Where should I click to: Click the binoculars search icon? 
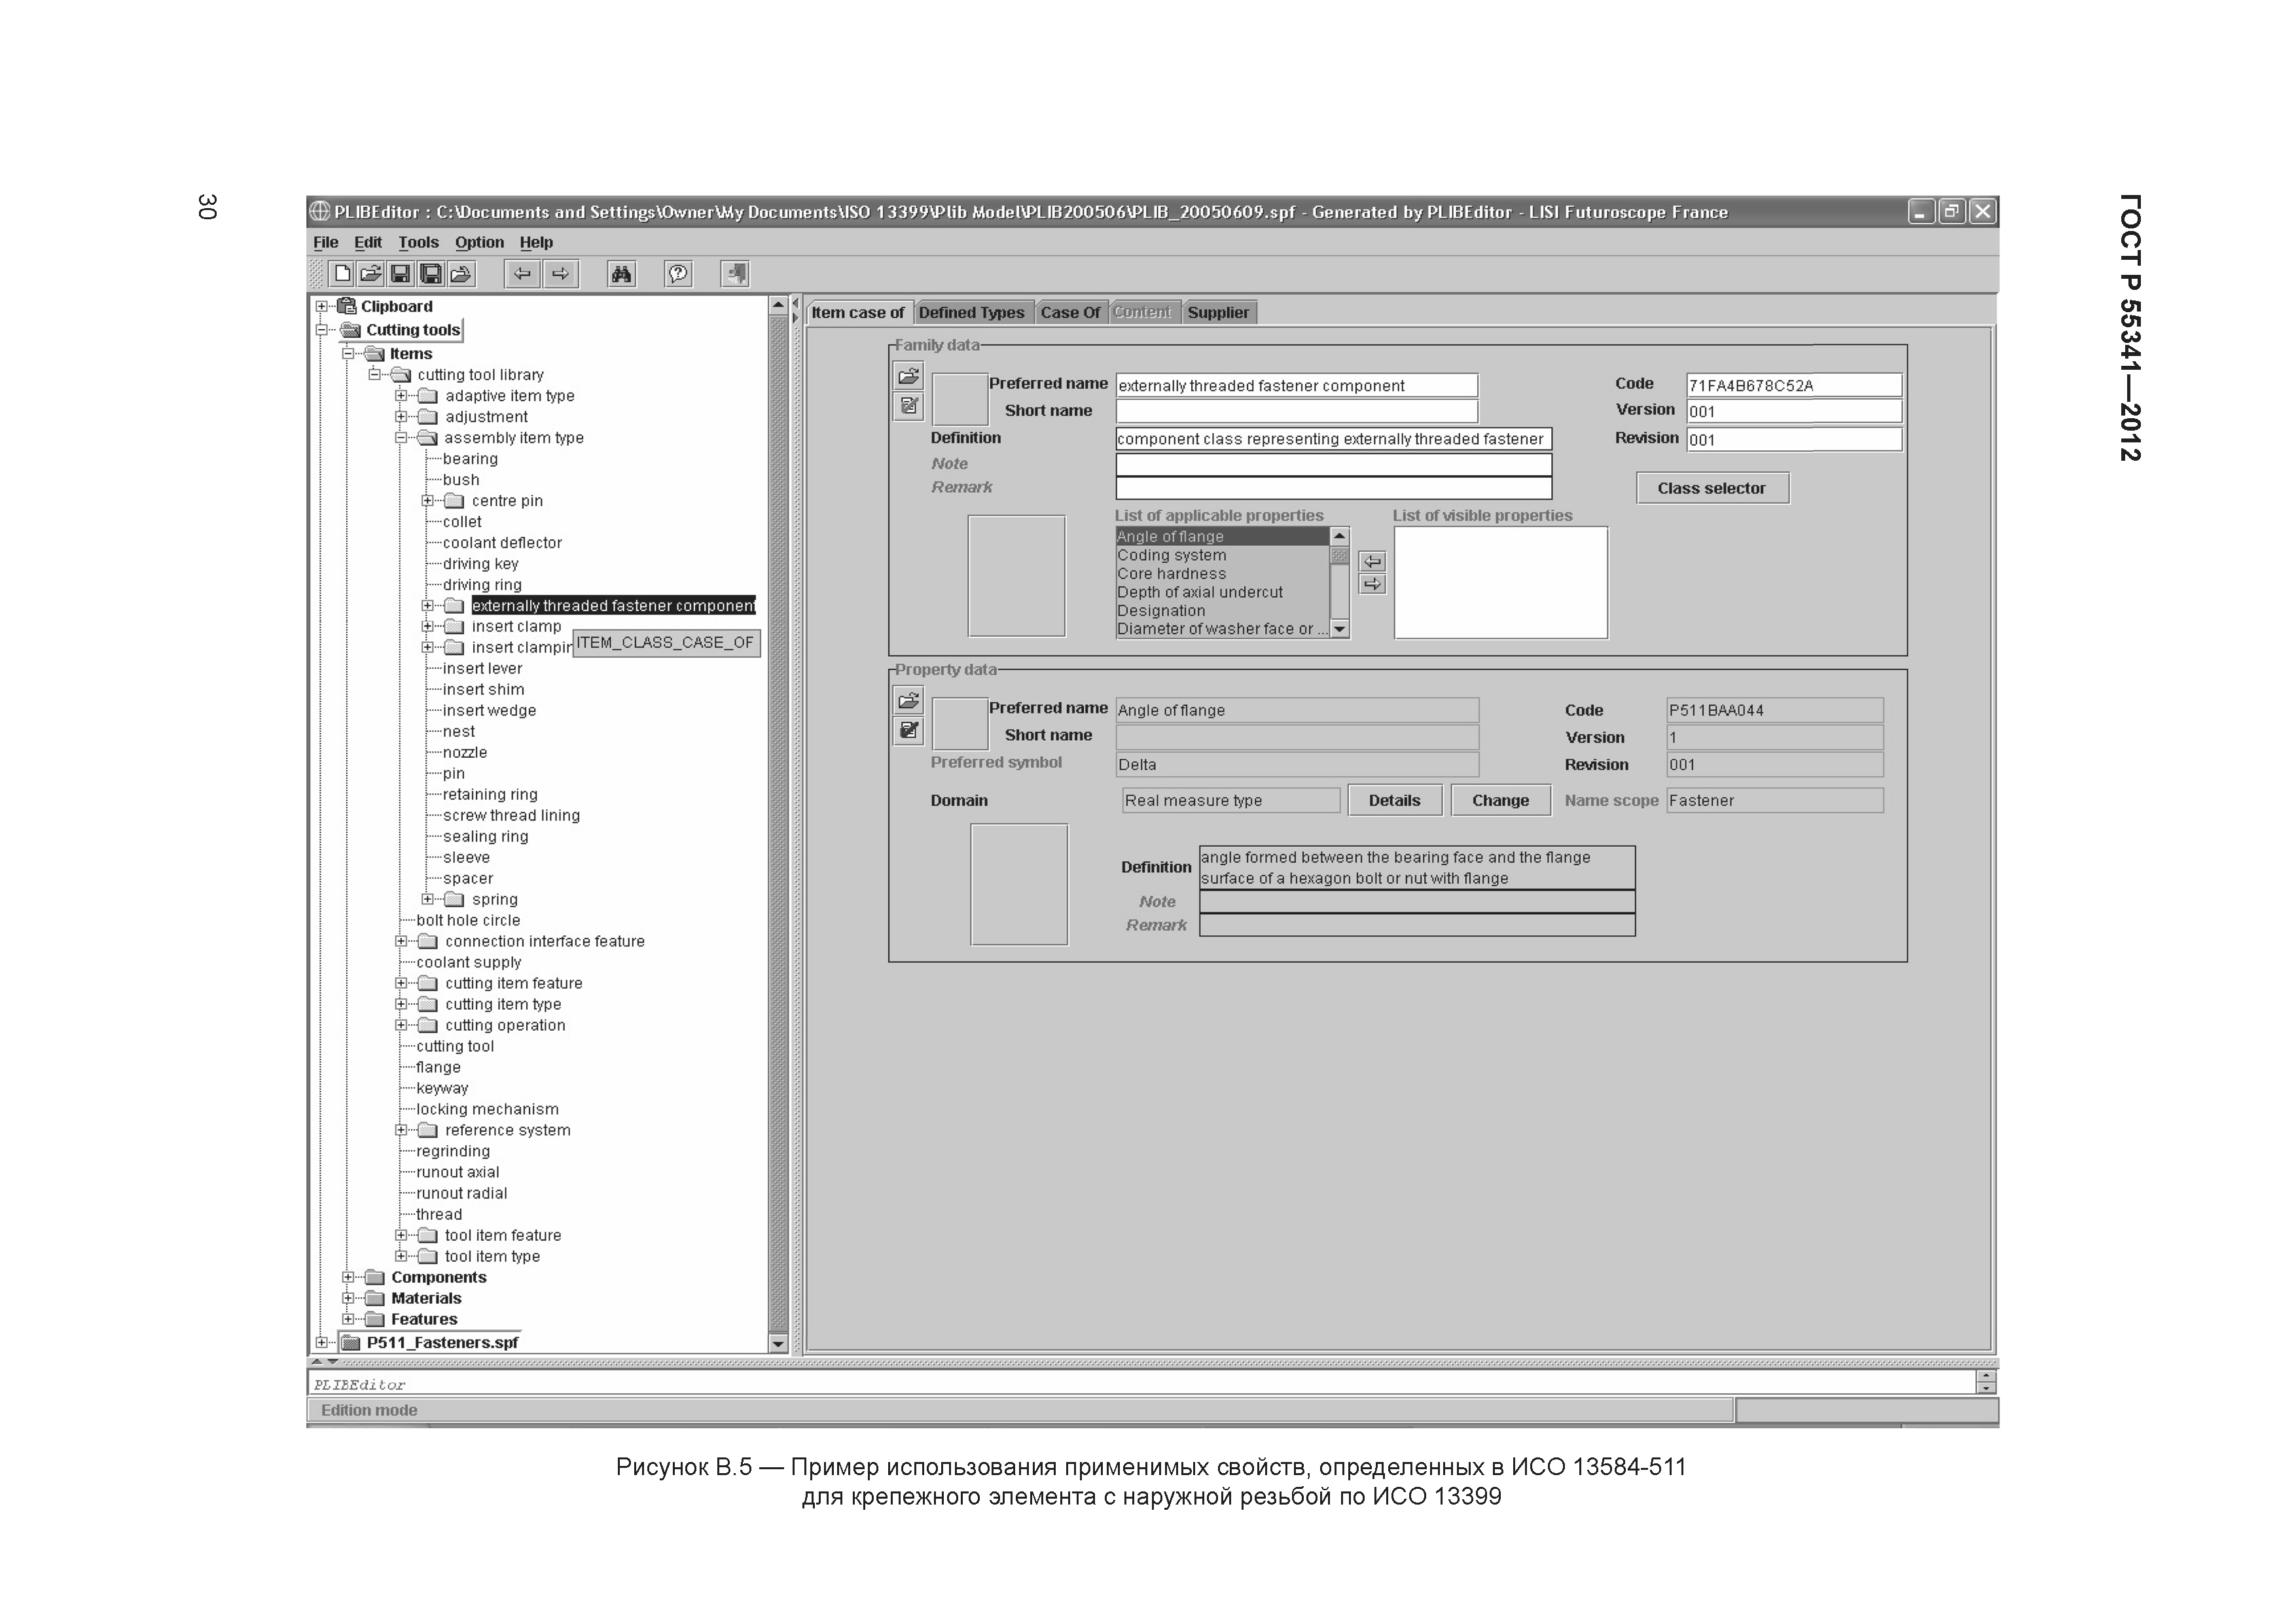point(621,273)
